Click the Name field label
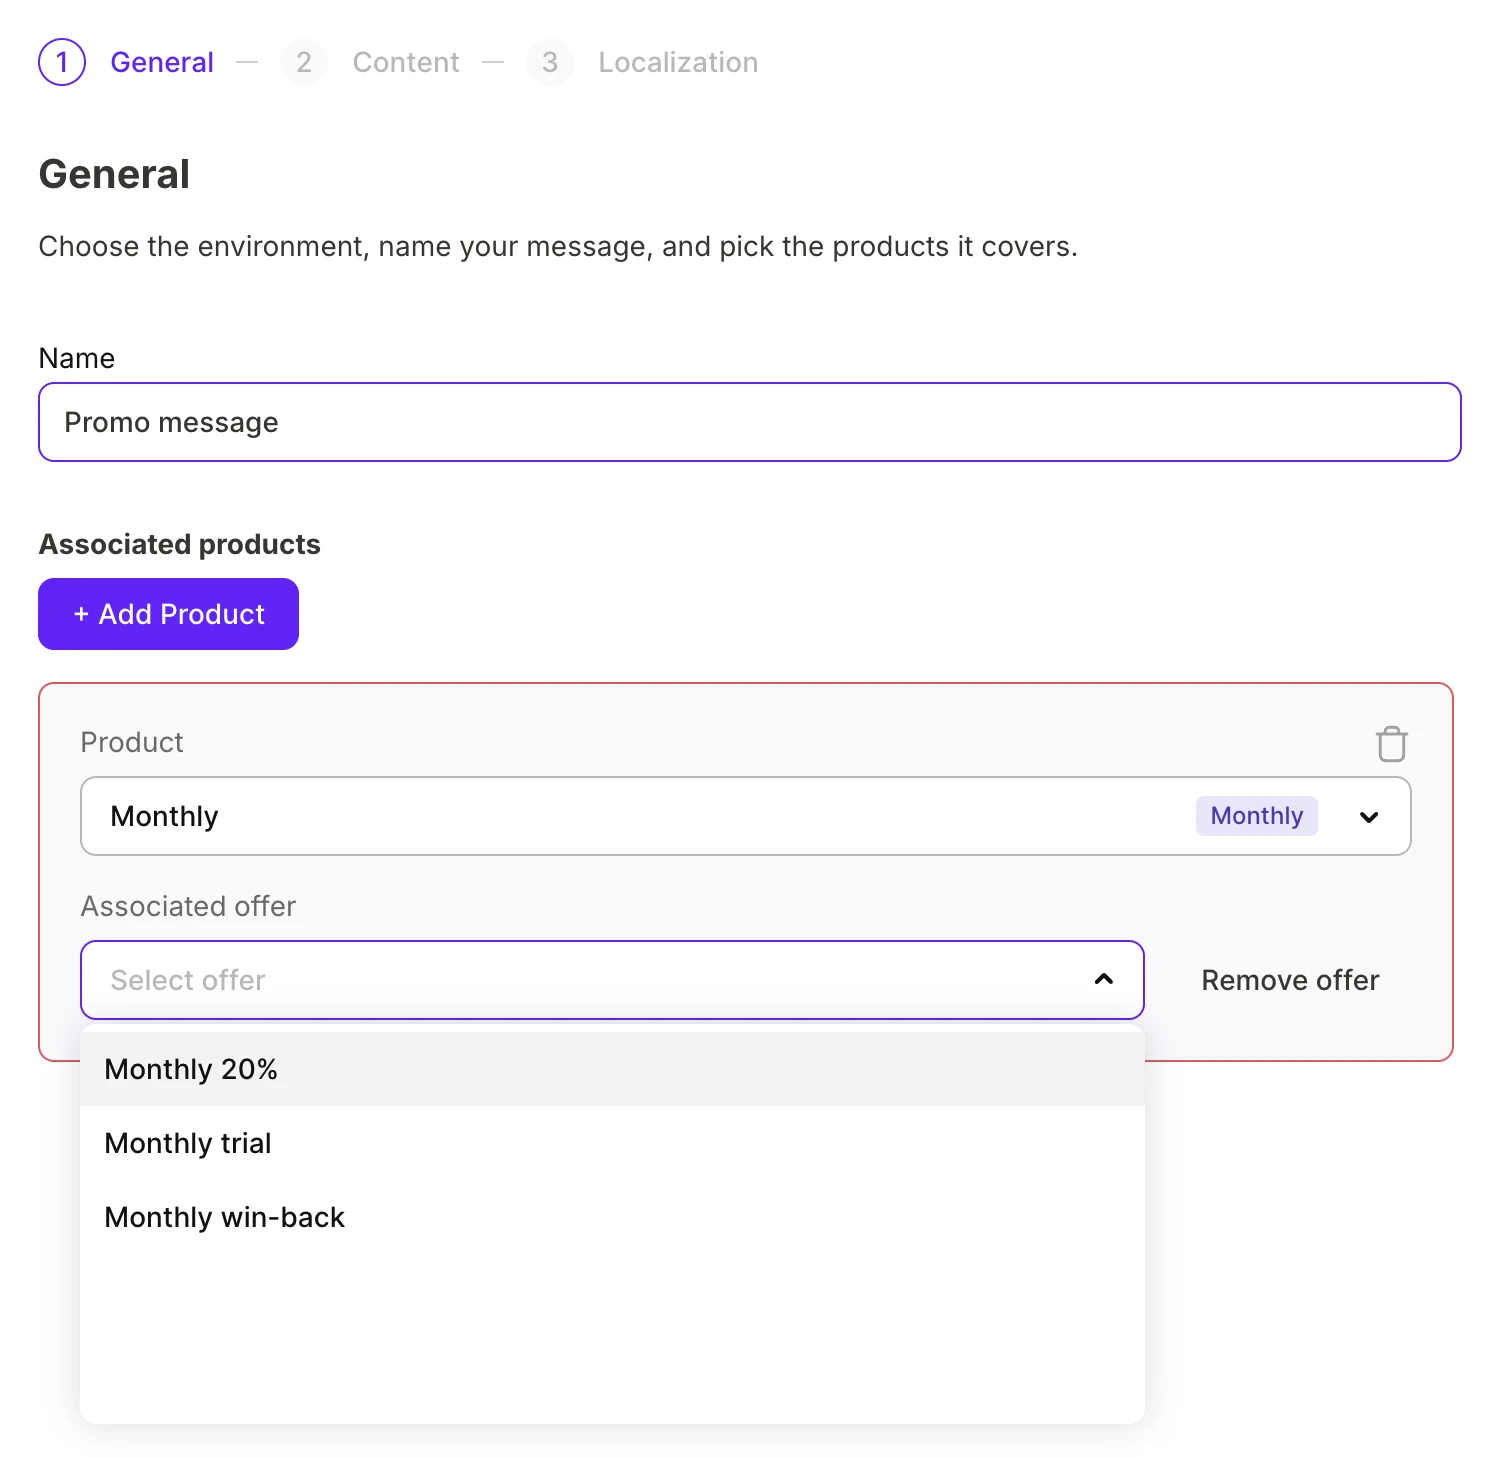 tap(77, 358)
